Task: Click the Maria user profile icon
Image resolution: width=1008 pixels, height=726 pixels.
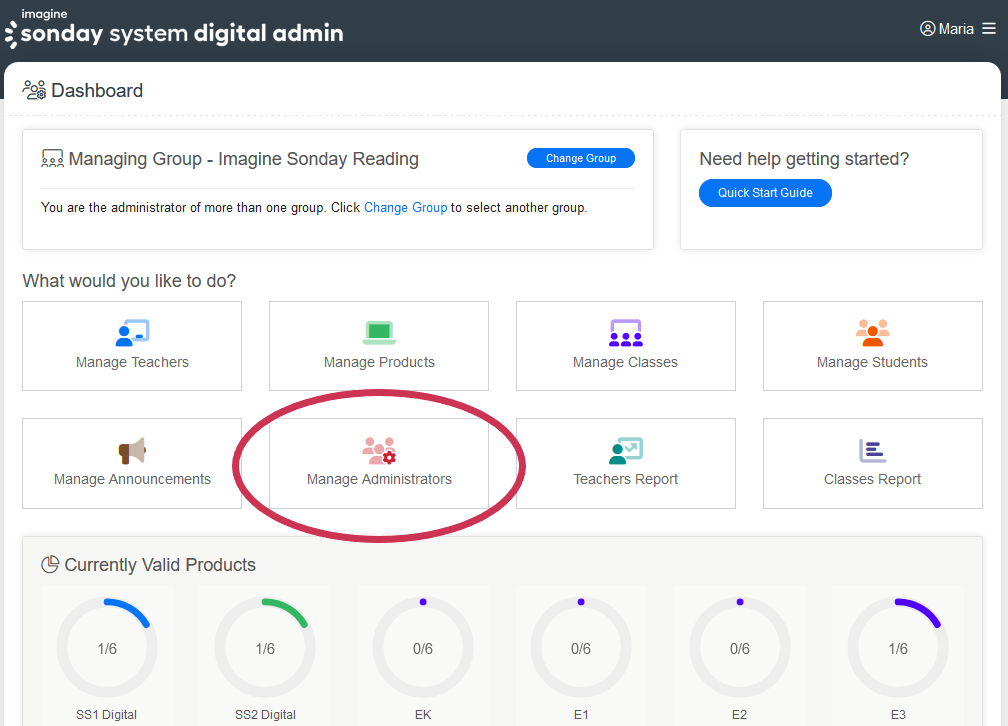Action: 927,29
